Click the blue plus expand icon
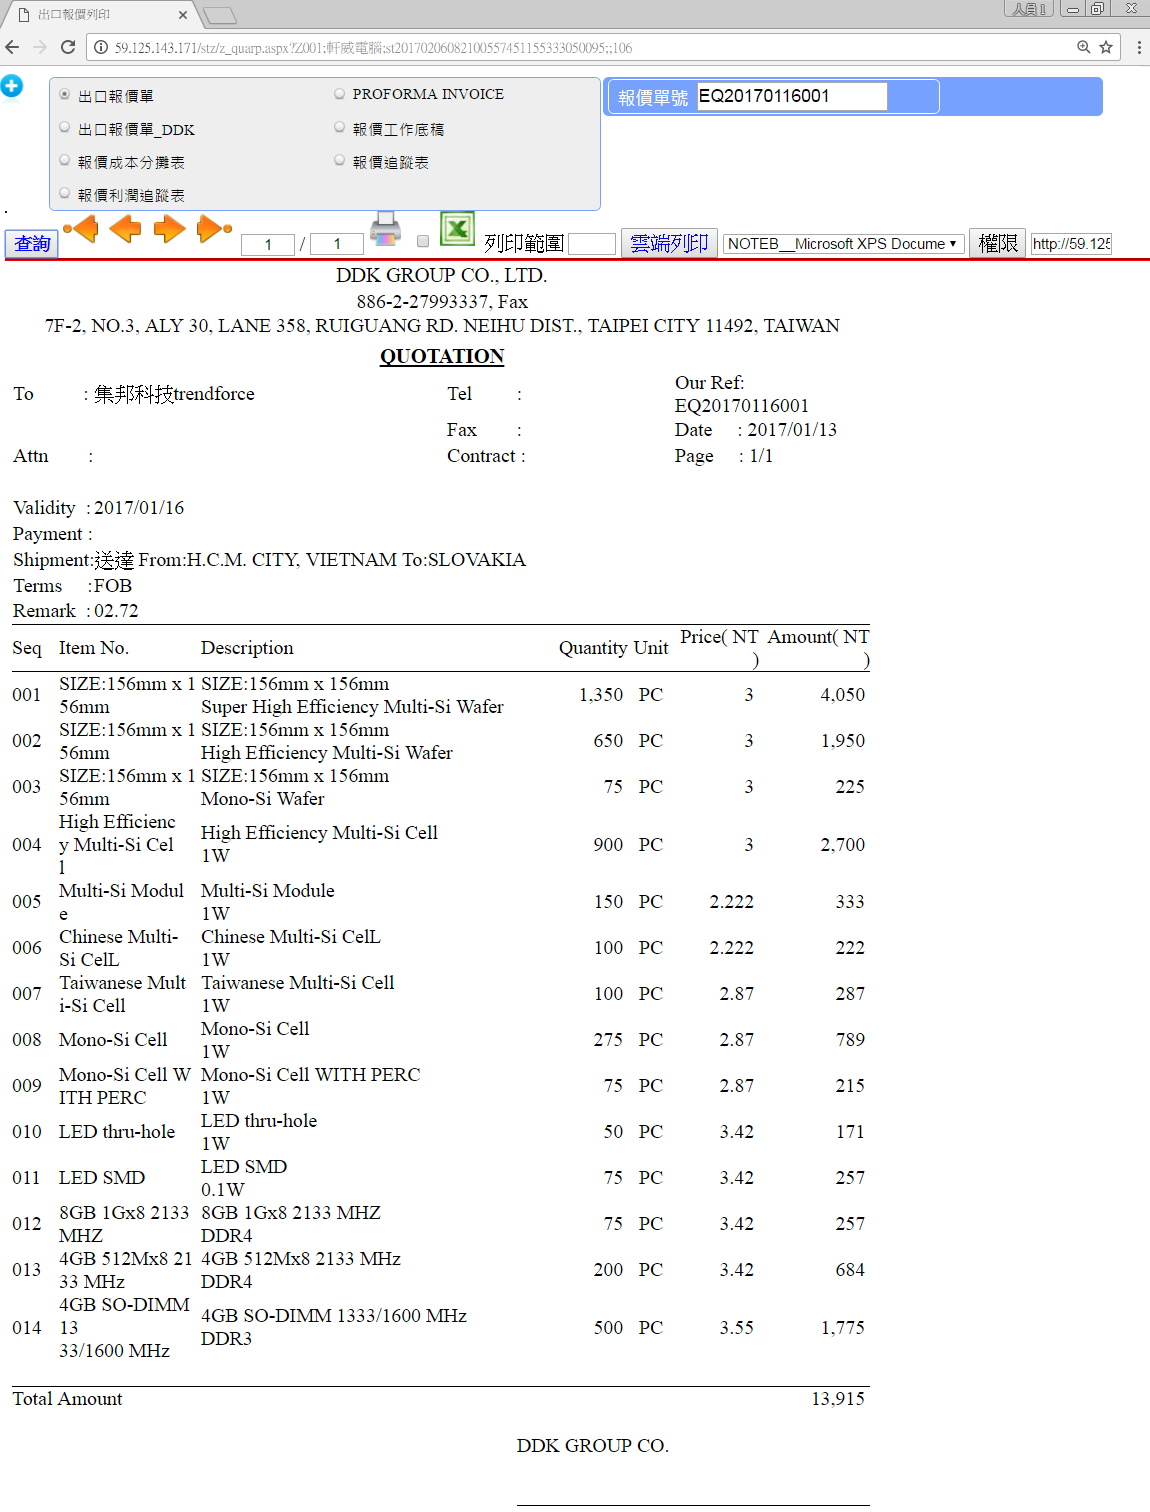This screenshot has width=1150, height=1512. (x=12, y=86)
